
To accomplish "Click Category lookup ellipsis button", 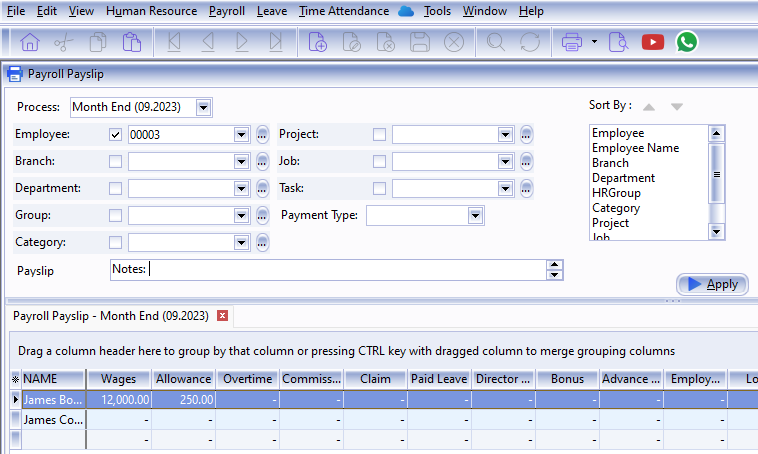I will click(x=262, y=243).
